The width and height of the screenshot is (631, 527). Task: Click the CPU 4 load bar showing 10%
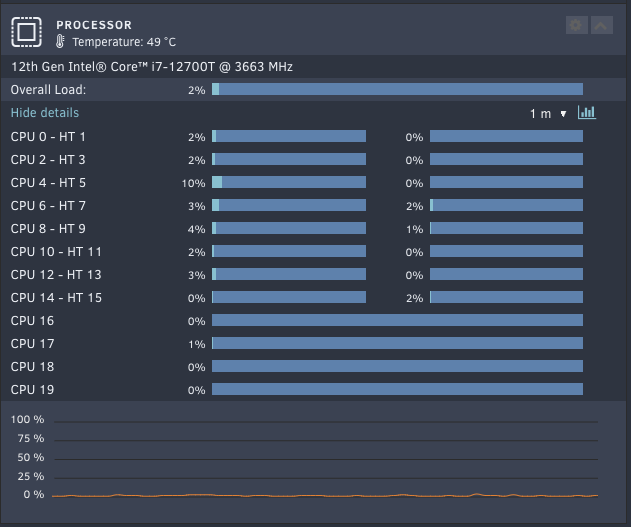click(x=289, y=182)
